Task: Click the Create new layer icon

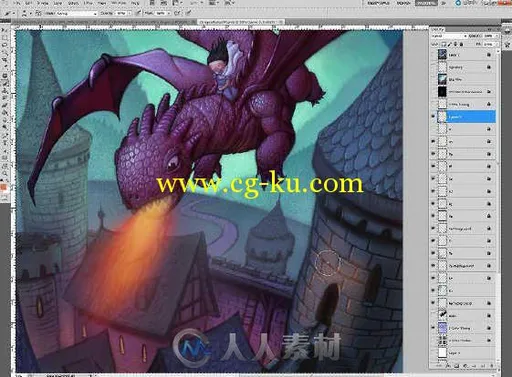Action: coord(482,366)
